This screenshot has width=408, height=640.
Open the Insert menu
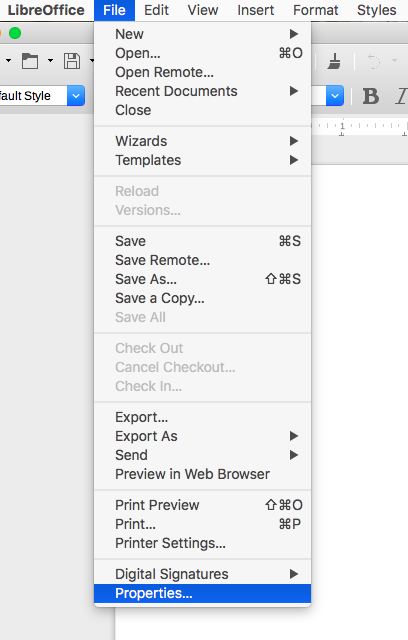coord(255,10)
